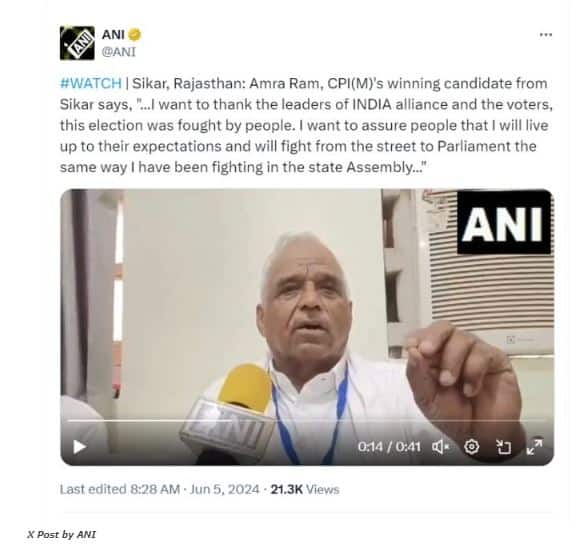Click the video progress bar
The height and width of the screenshot is (553, 582).
307,421
